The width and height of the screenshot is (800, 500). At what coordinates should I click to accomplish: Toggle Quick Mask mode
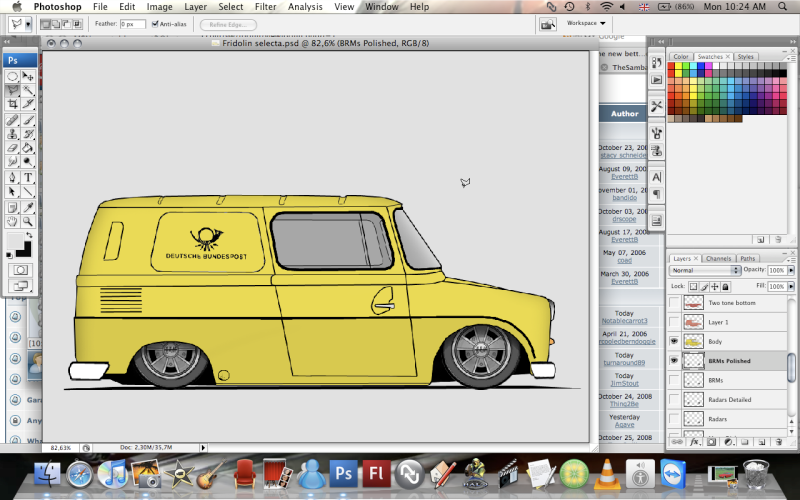(x=20, y=270)
